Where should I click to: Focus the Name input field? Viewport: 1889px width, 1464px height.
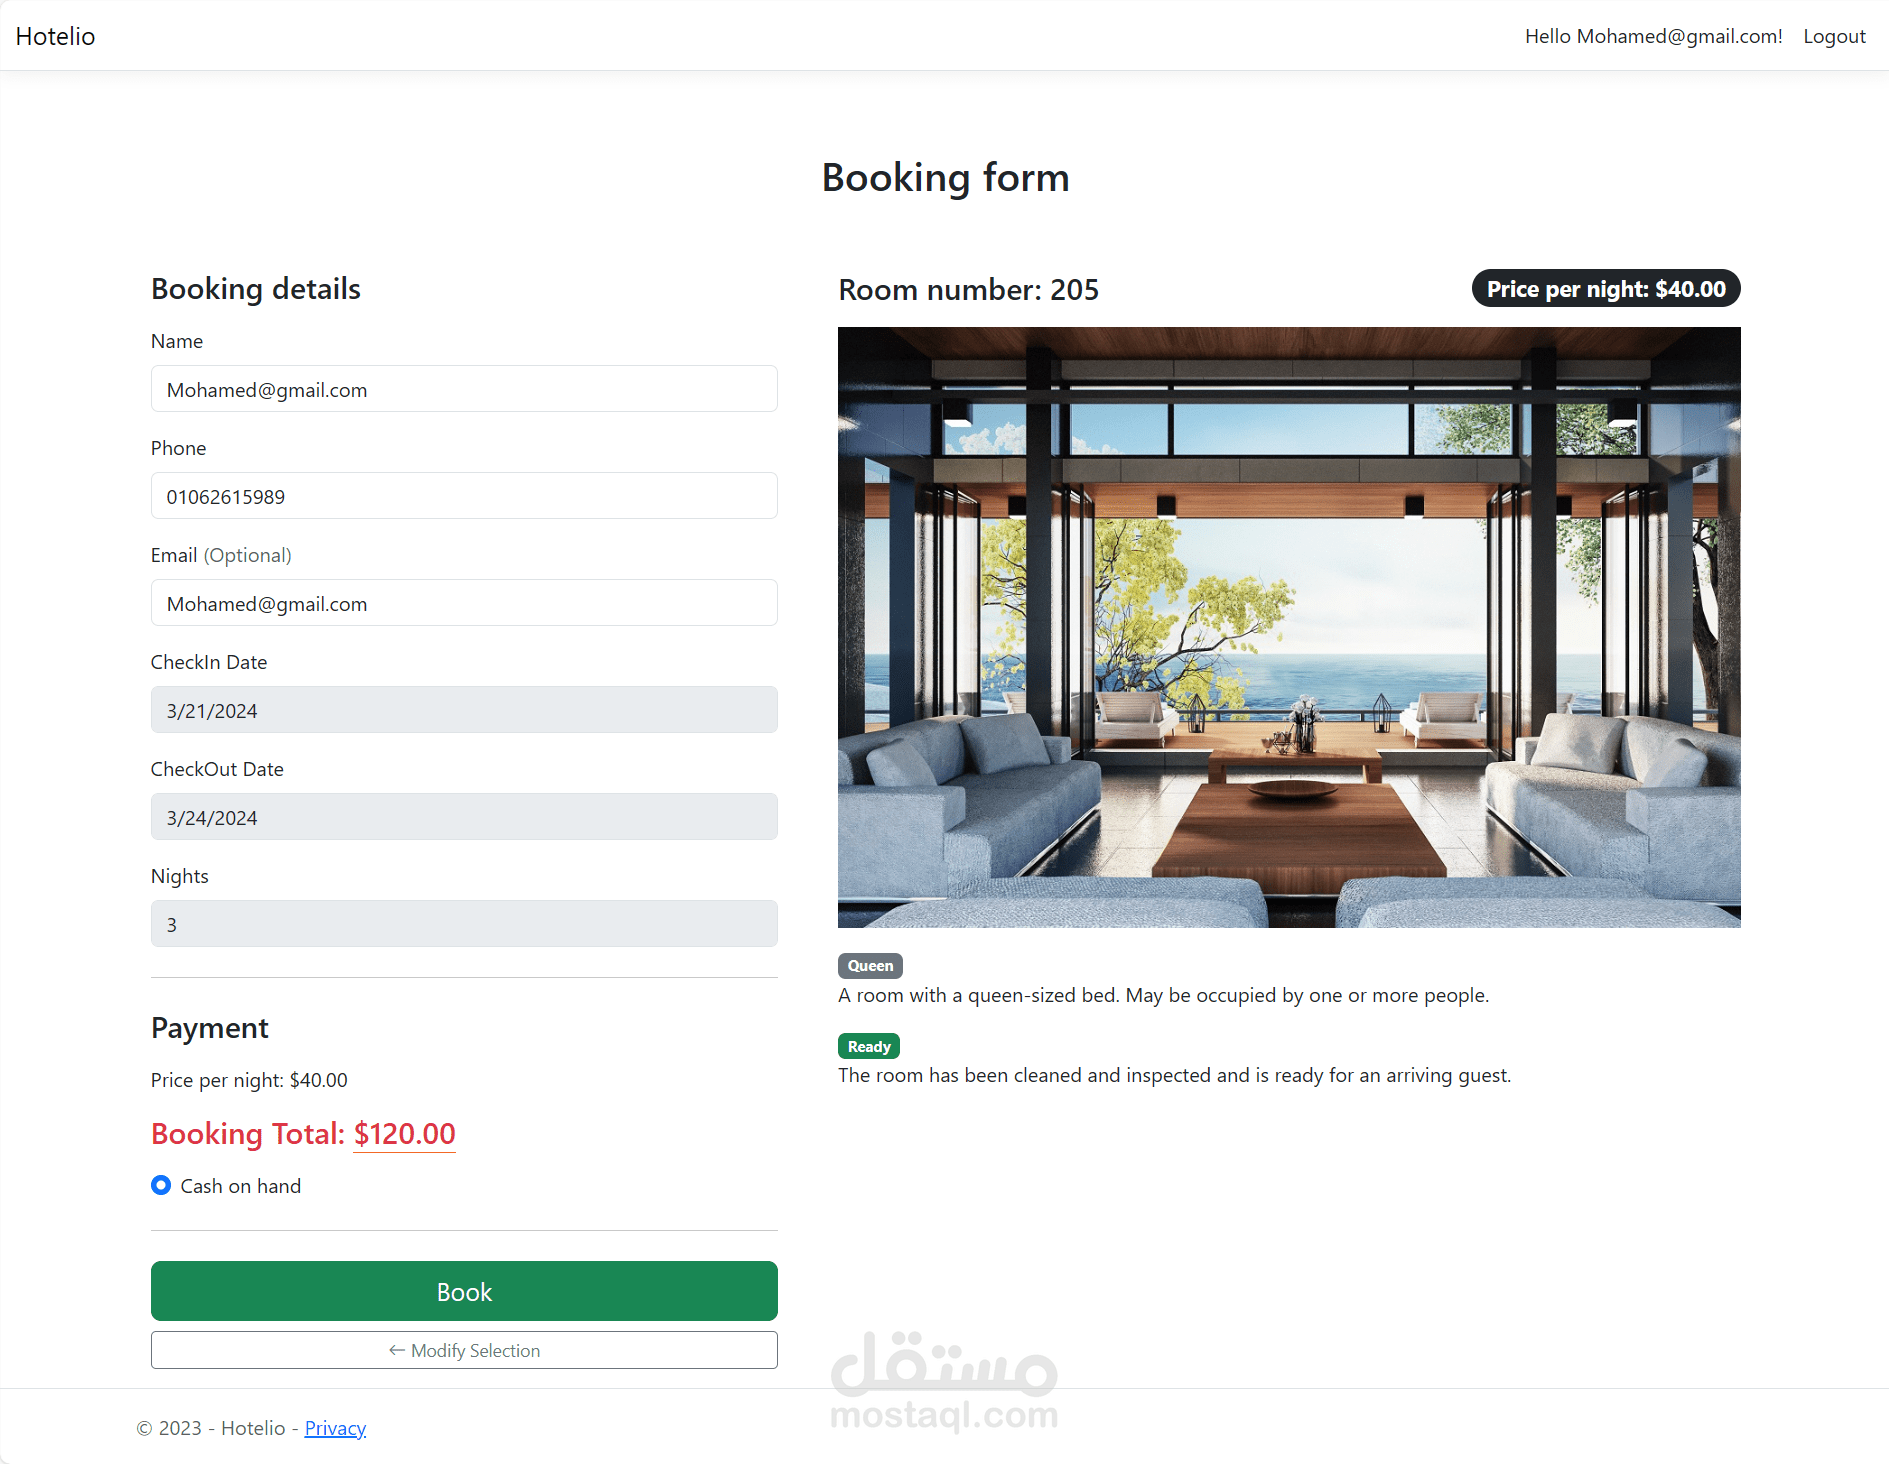464,389
